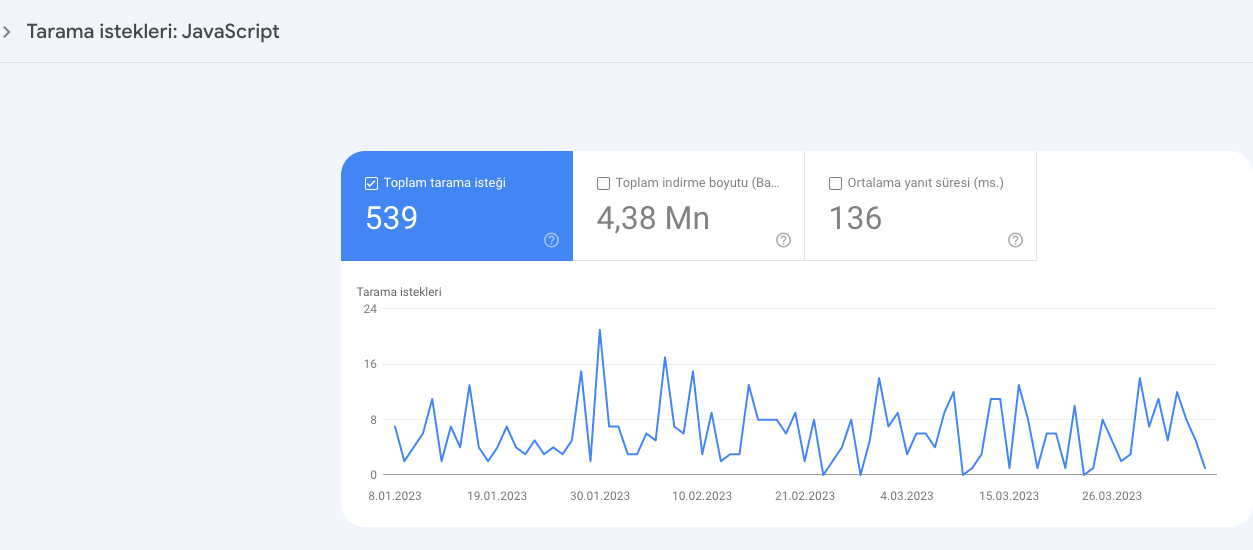Open help tooltip for Toplam indirme boyutu
Image resolution: width=1253 pixels, height=550 pixels.
tap(783, 240)
